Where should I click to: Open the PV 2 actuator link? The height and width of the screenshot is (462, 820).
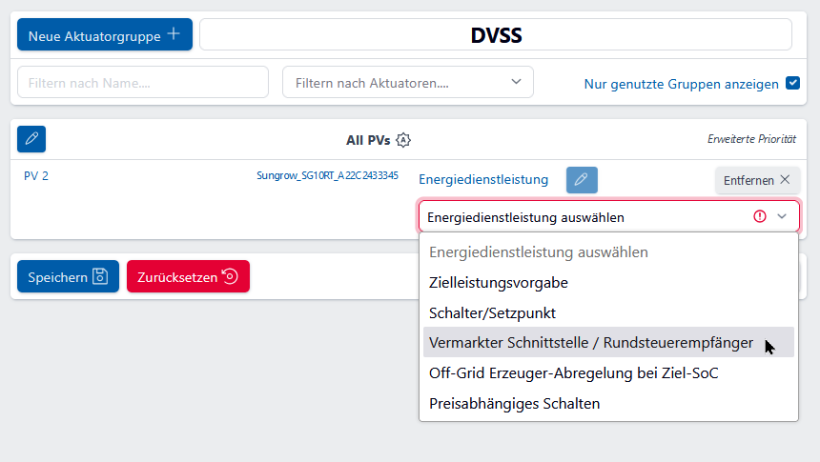click(x=36, y=176)
